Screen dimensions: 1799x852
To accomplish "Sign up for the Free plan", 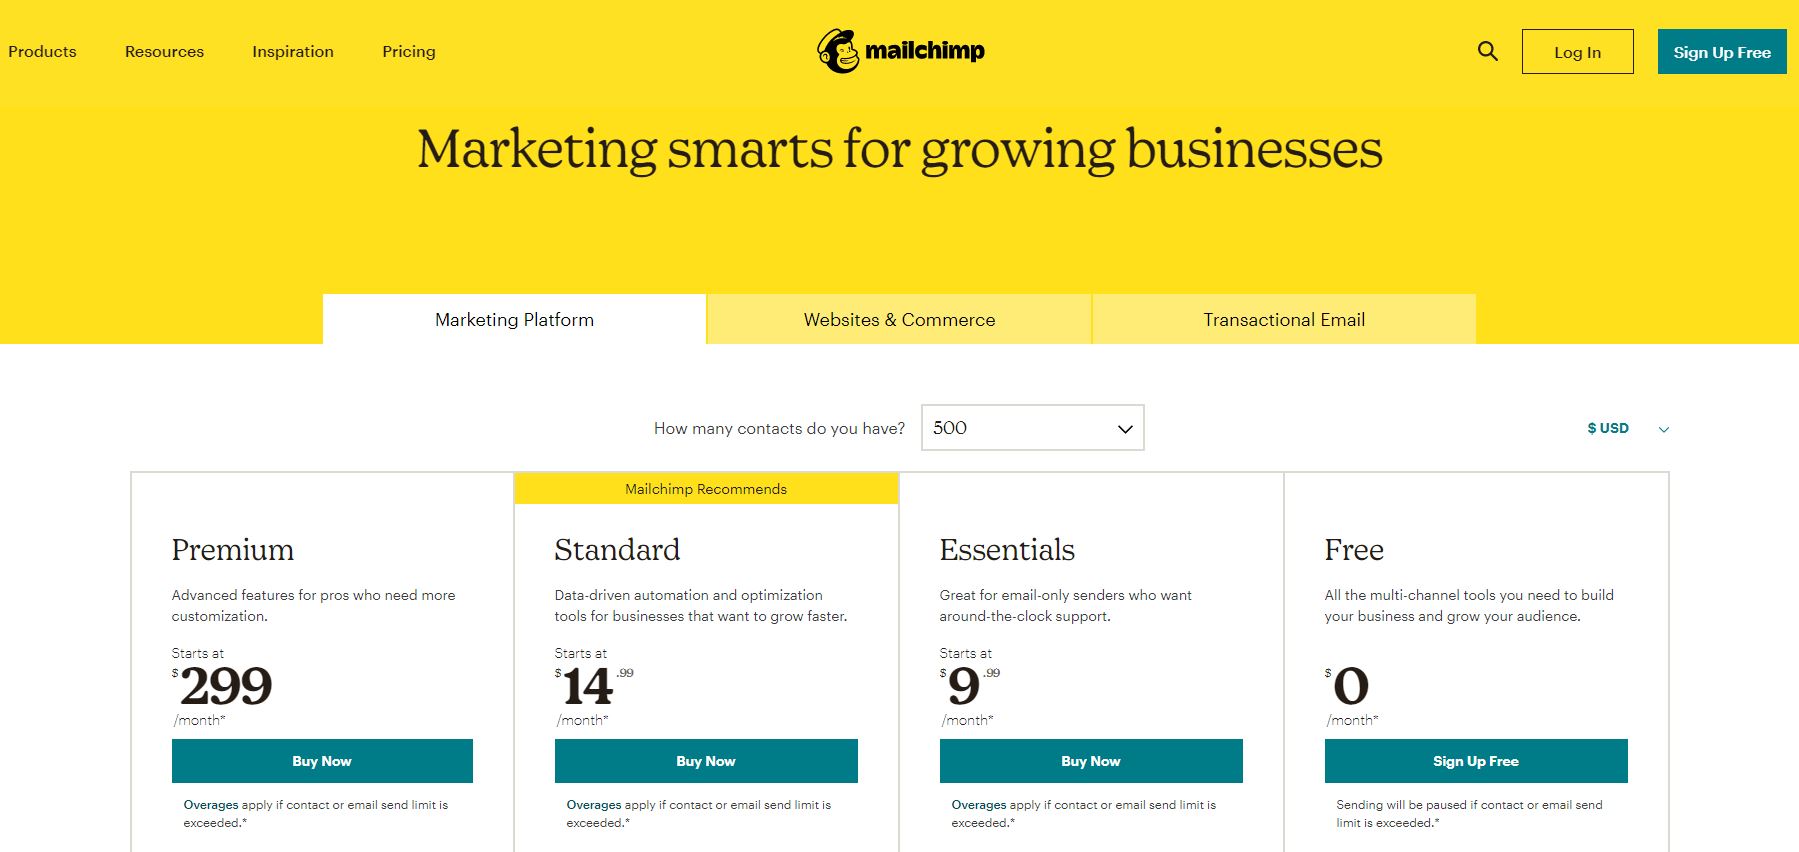I will click(x=1476, y=761).
